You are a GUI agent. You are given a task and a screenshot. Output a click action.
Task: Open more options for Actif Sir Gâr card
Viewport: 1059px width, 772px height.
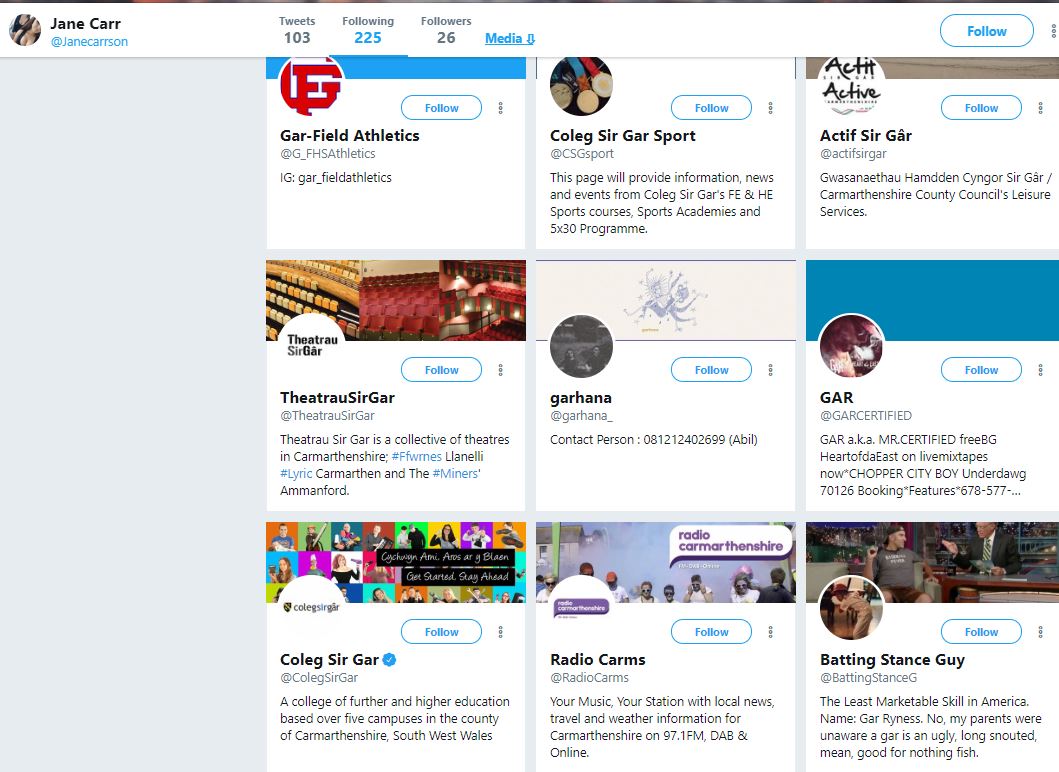[1040, 108]
